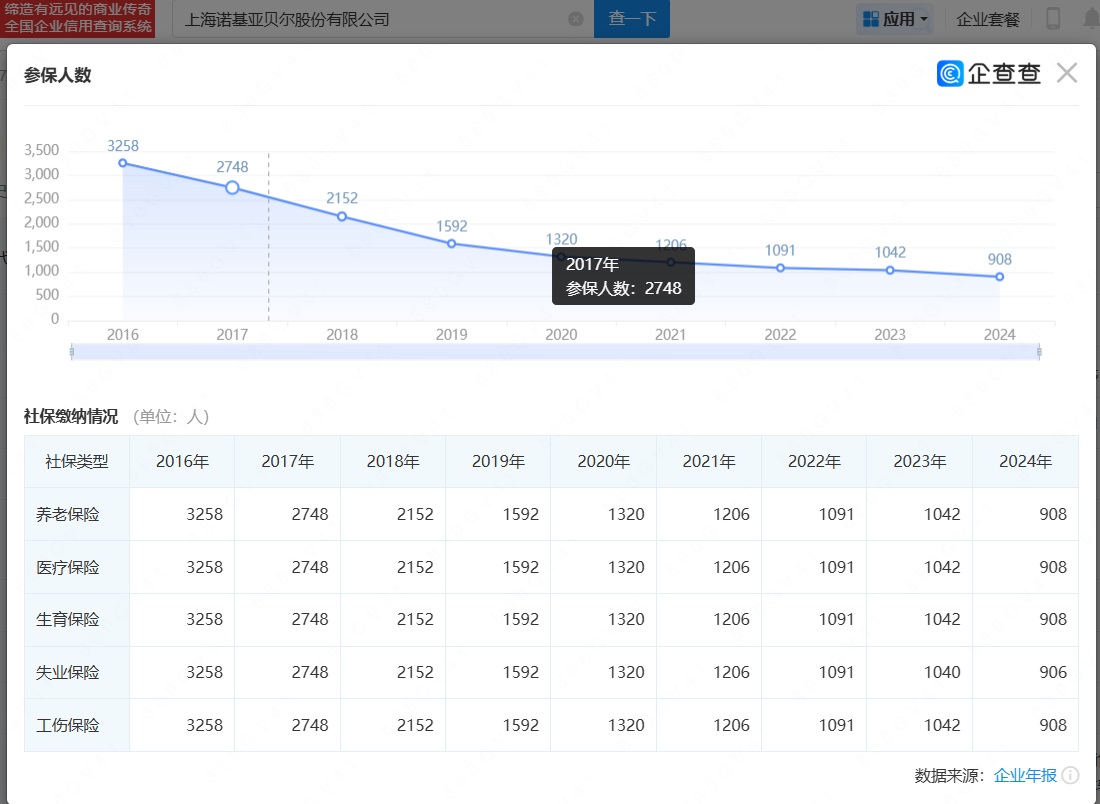Screen dimensions: 1100x804
Task: Select the 生育保险 row label
Action: pos(67,619)
